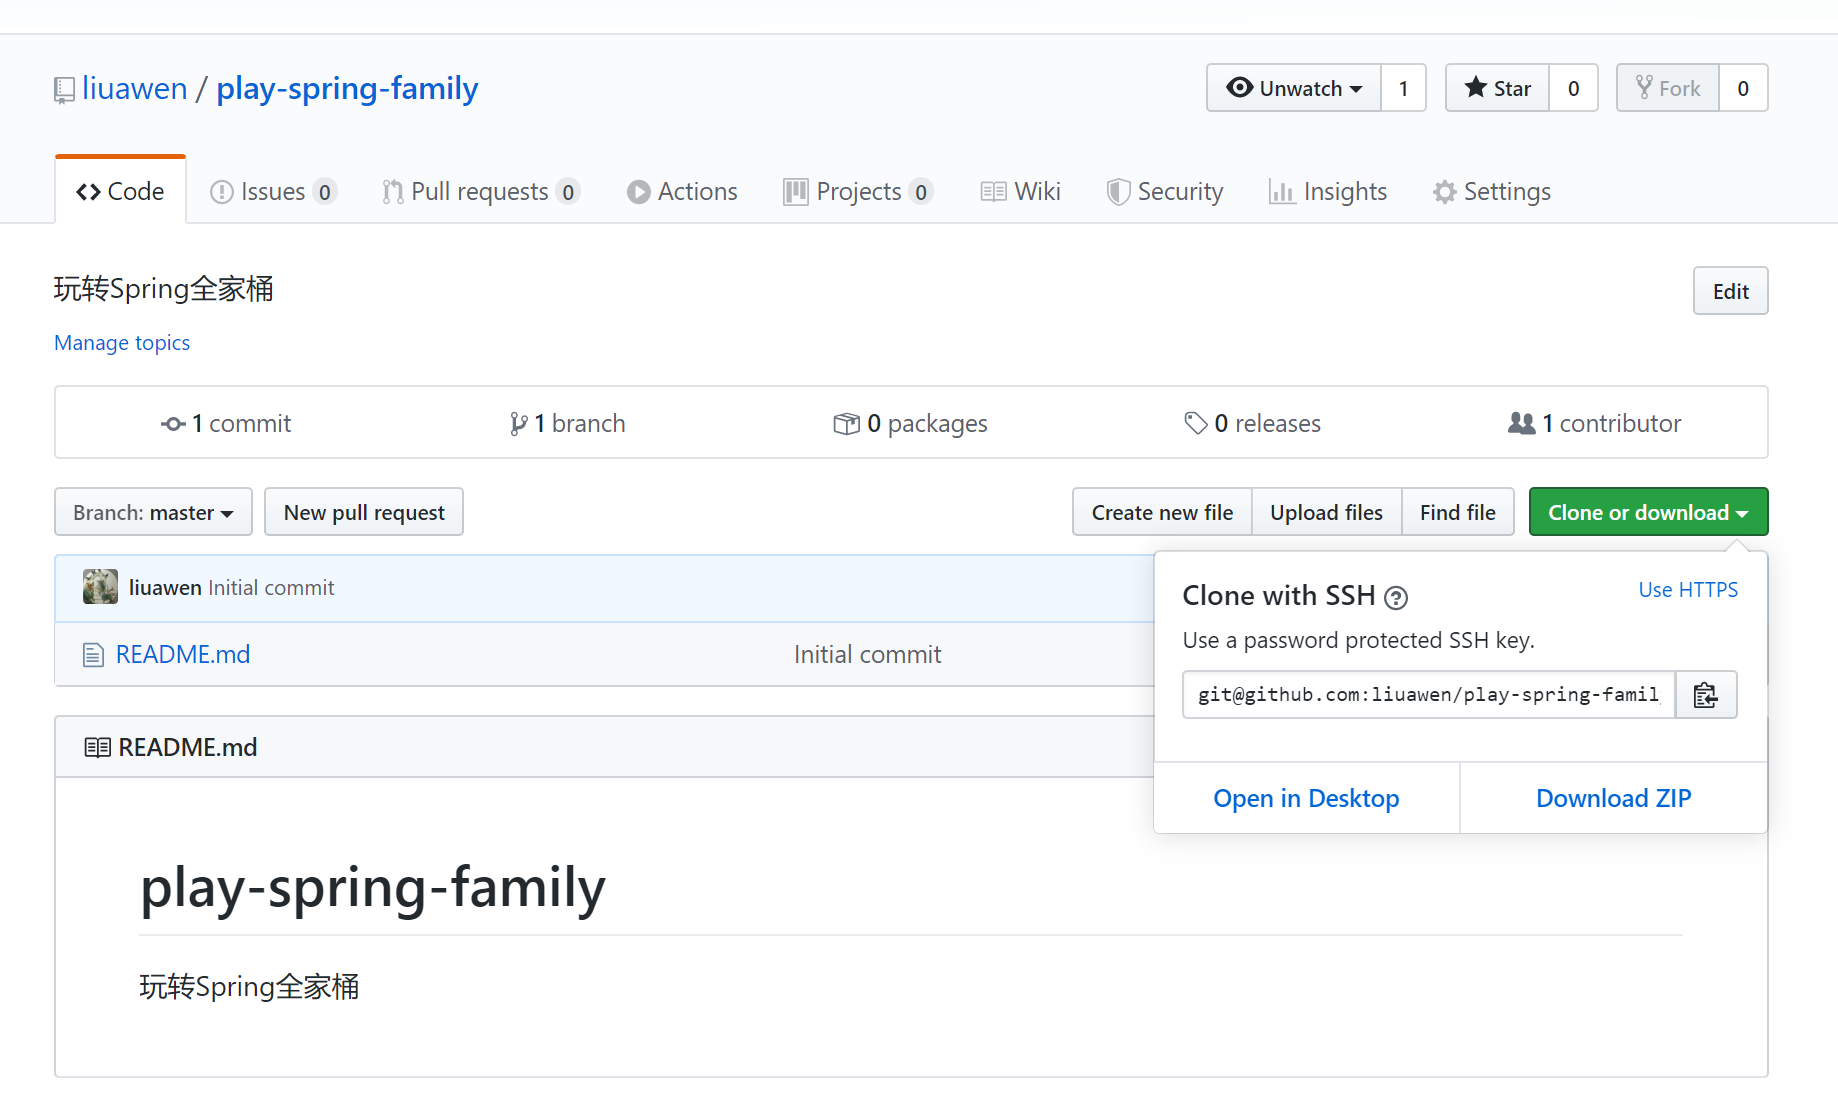Click the bar graph icon on Insights tab
This screenshot has width=1838, height=1115.
[x=1281, y=192]
